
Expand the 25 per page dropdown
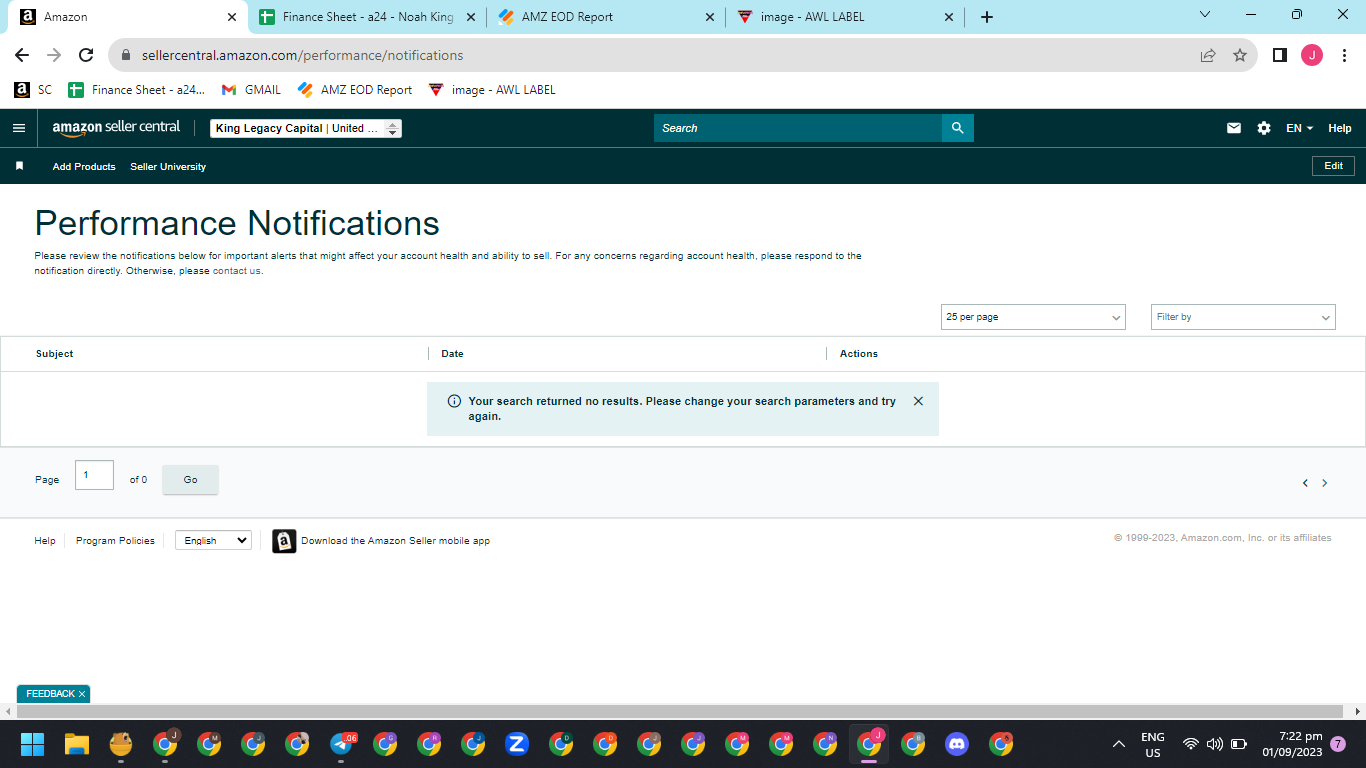point(1033,317)
